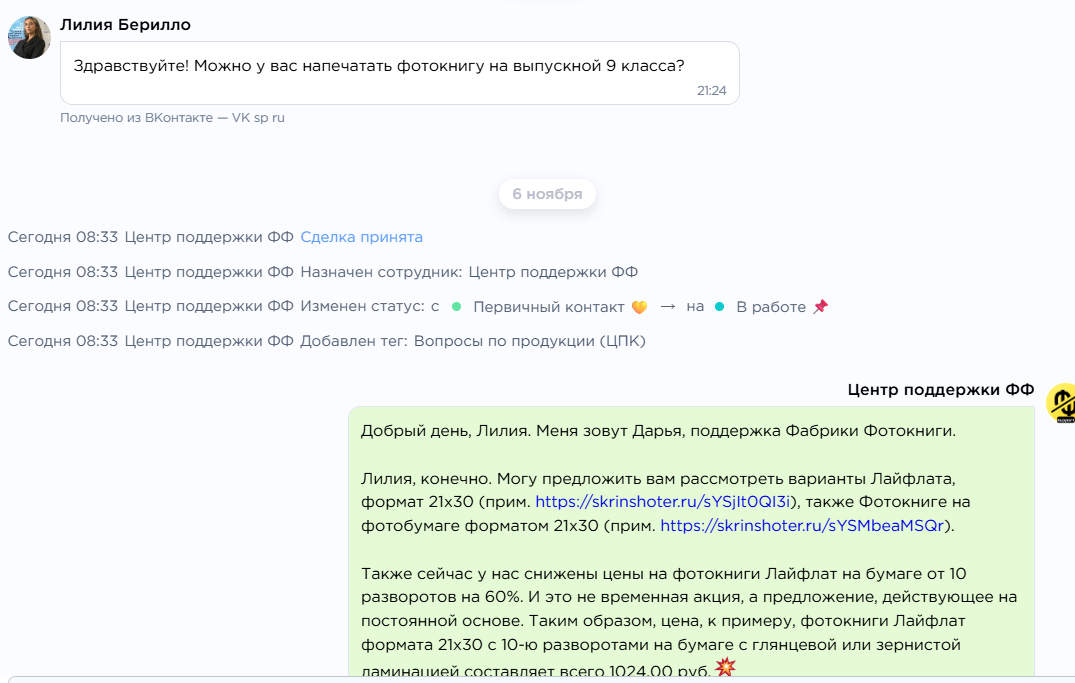Click the Первичный контакт status label

pyautogui.click(x=548, y=307)
